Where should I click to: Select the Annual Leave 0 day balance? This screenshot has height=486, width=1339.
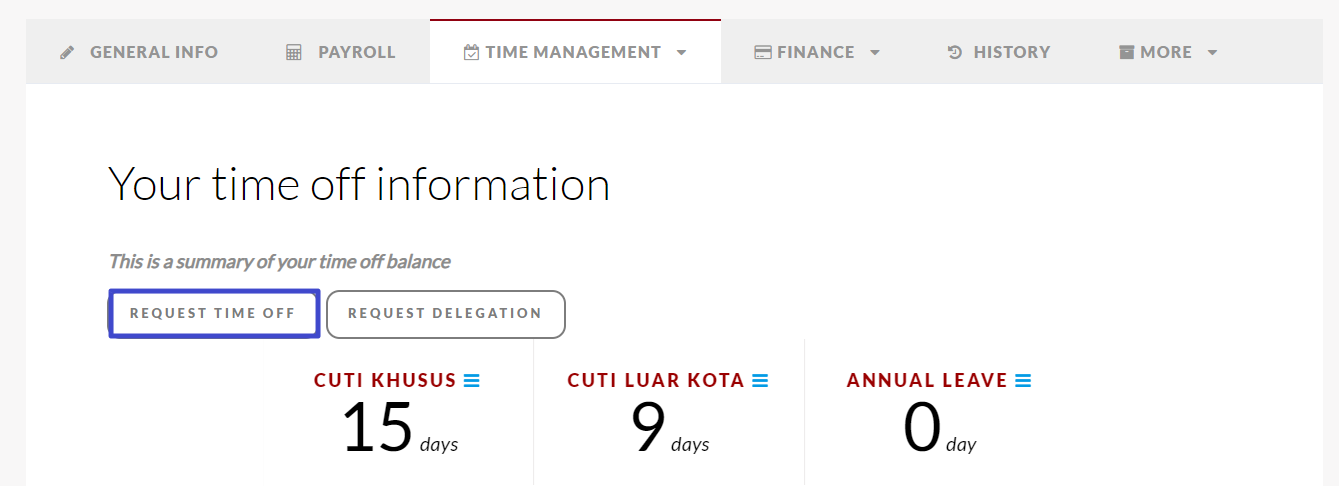pos(938,427)
